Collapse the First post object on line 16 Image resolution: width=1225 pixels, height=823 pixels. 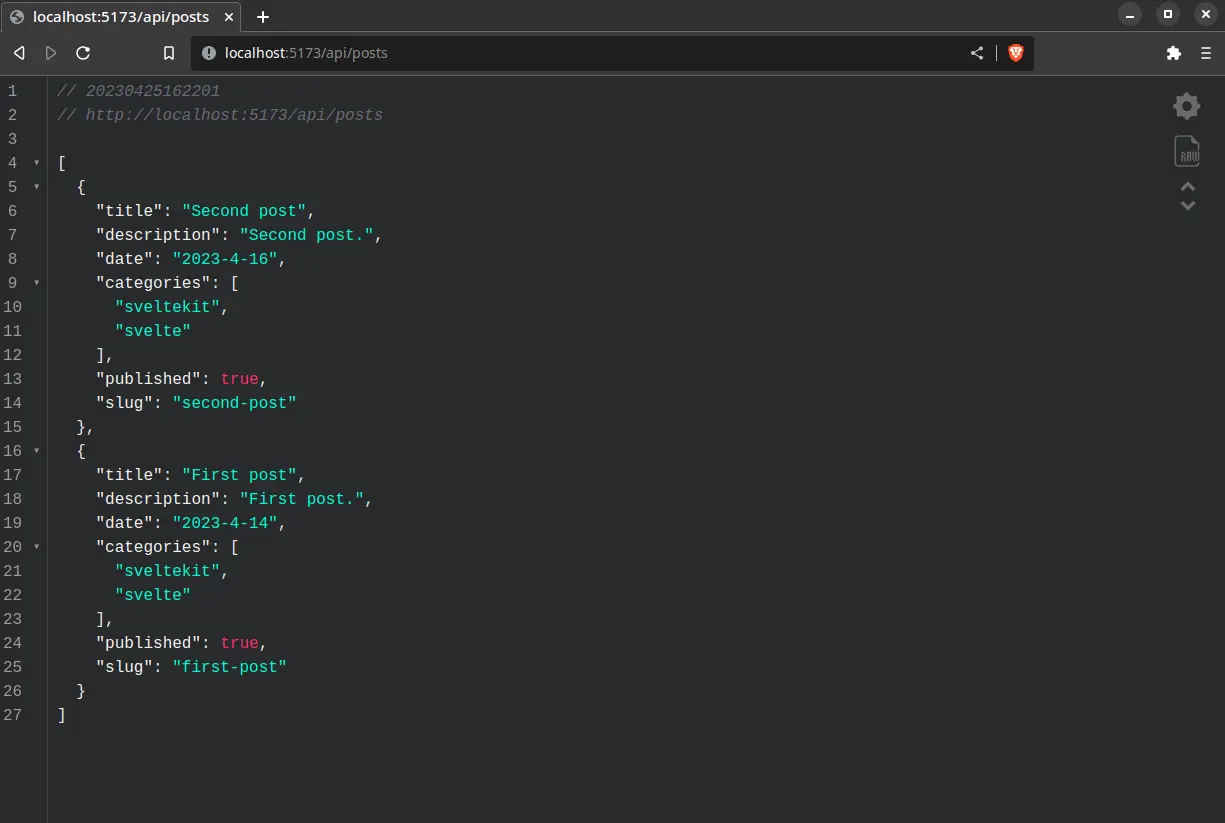37,451
